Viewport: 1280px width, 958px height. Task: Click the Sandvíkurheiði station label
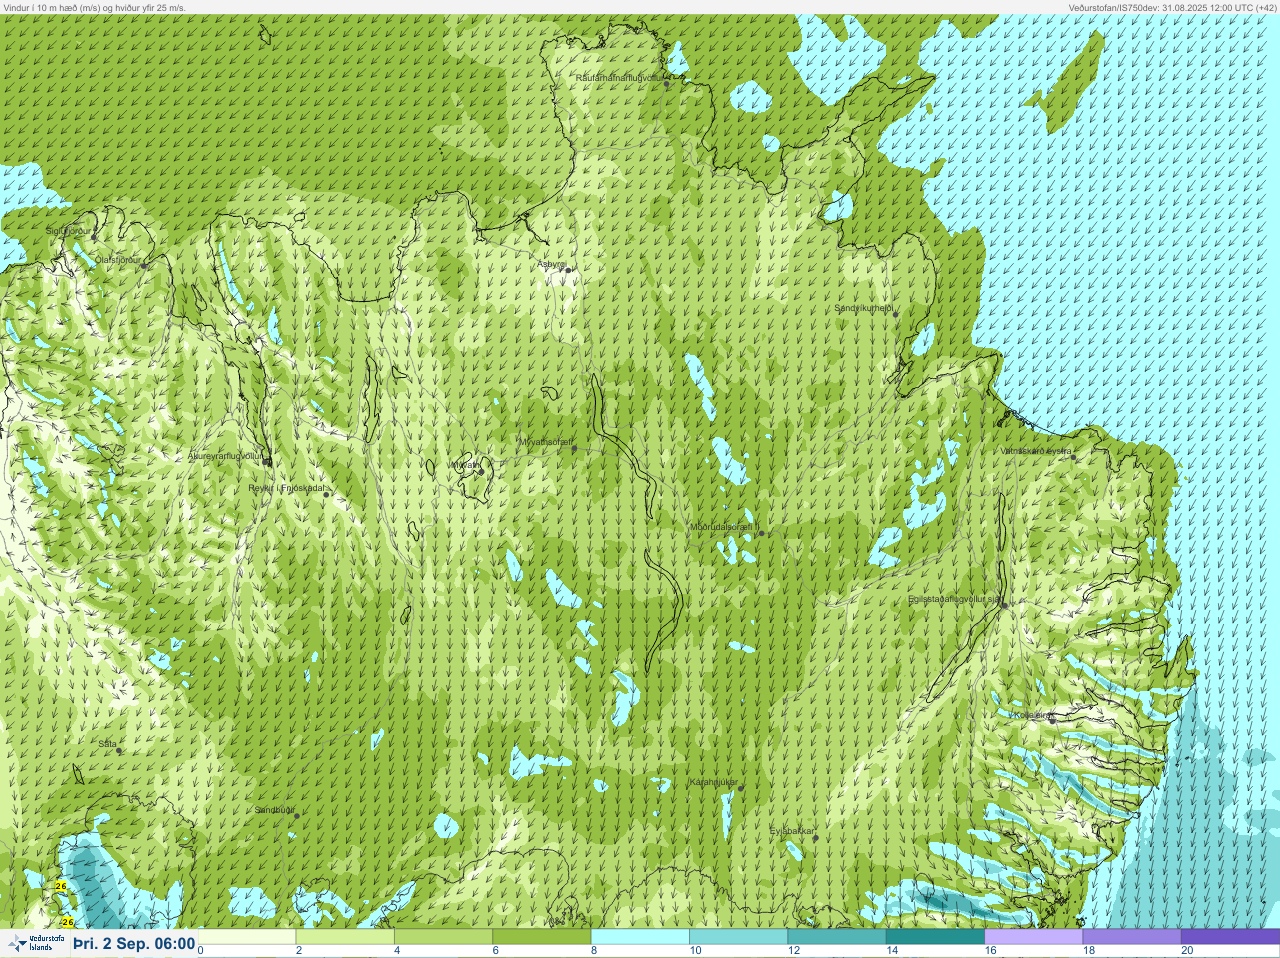click(x=864, y=308)
